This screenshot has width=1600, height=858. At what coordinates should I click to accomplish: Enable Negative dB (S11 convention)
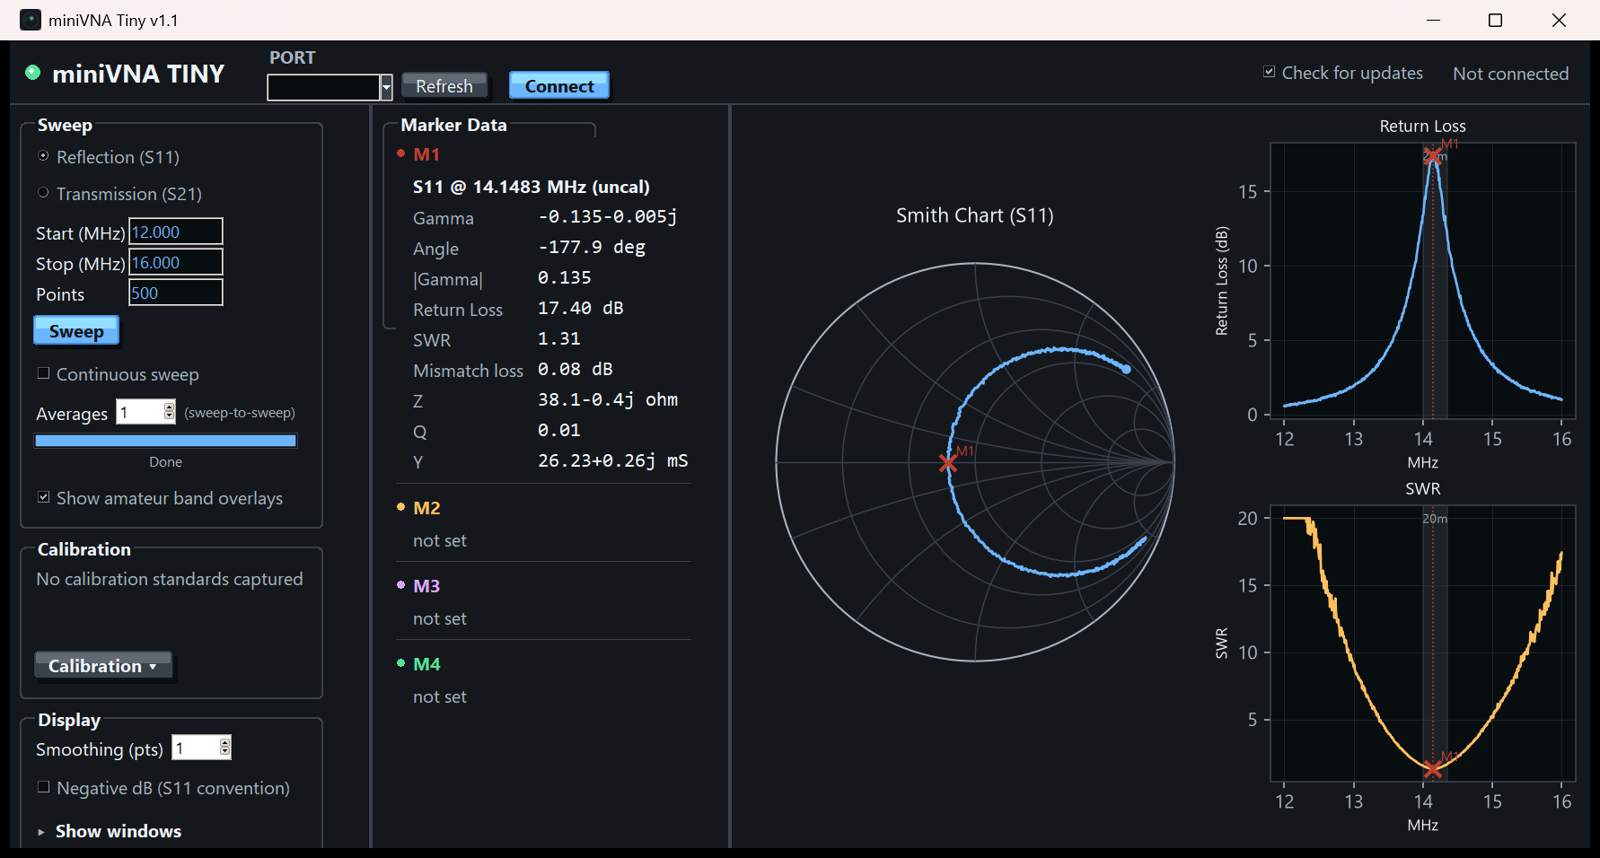click(x=44, y=787)
